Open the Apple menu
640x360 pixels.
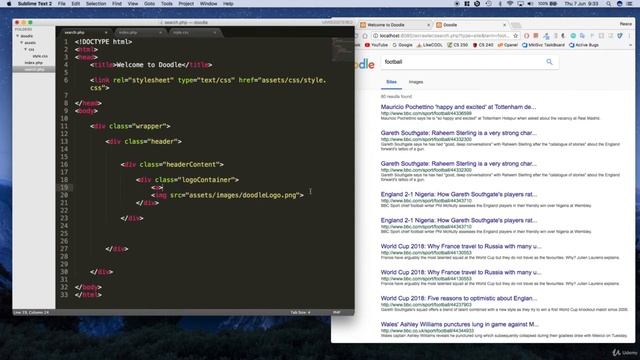(9, 4)
